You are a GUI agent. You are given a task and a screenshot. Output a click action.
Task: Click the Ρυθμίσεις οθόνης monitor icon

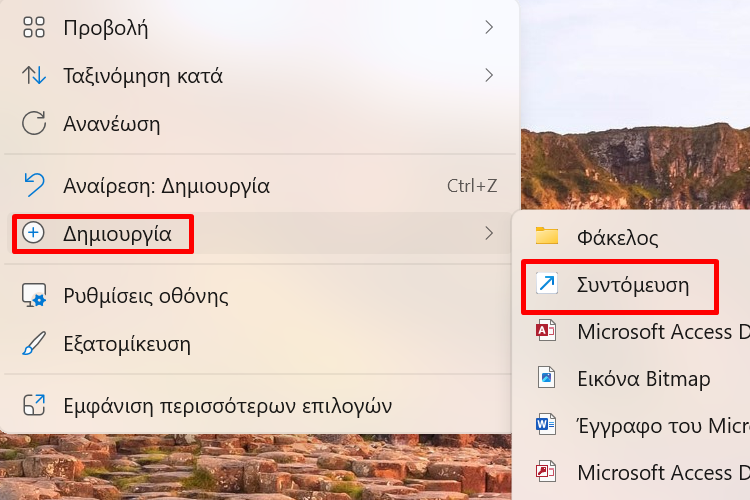(x=34, y=295)
